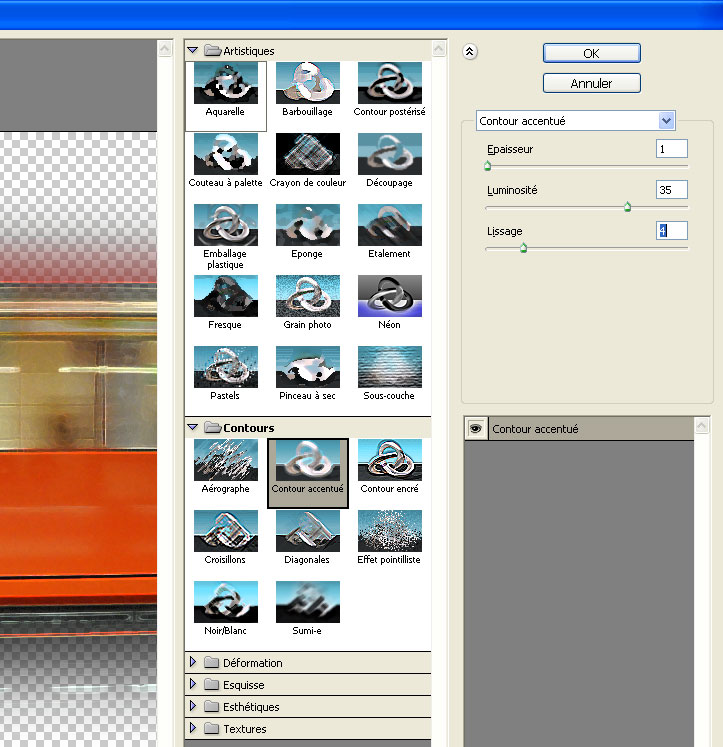Toggle visibility eye of Contour accentué effect layer
The width and height of the screenshot is (723, 747).
click(475, 428)
